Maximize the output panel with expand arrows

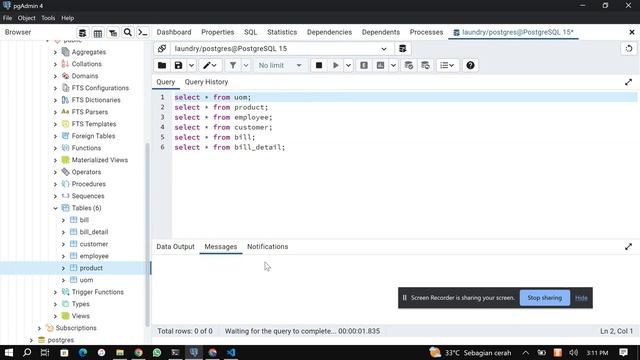click(x=628, y=247)
